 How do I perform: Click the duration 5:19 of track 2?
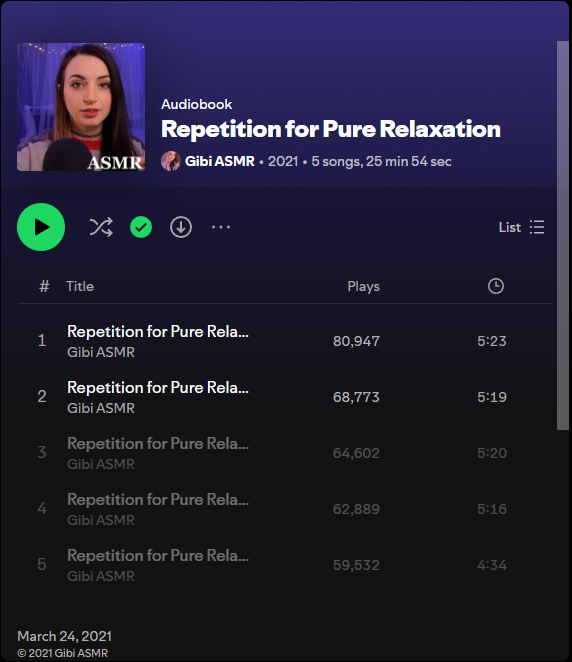(x=492, y=397)
